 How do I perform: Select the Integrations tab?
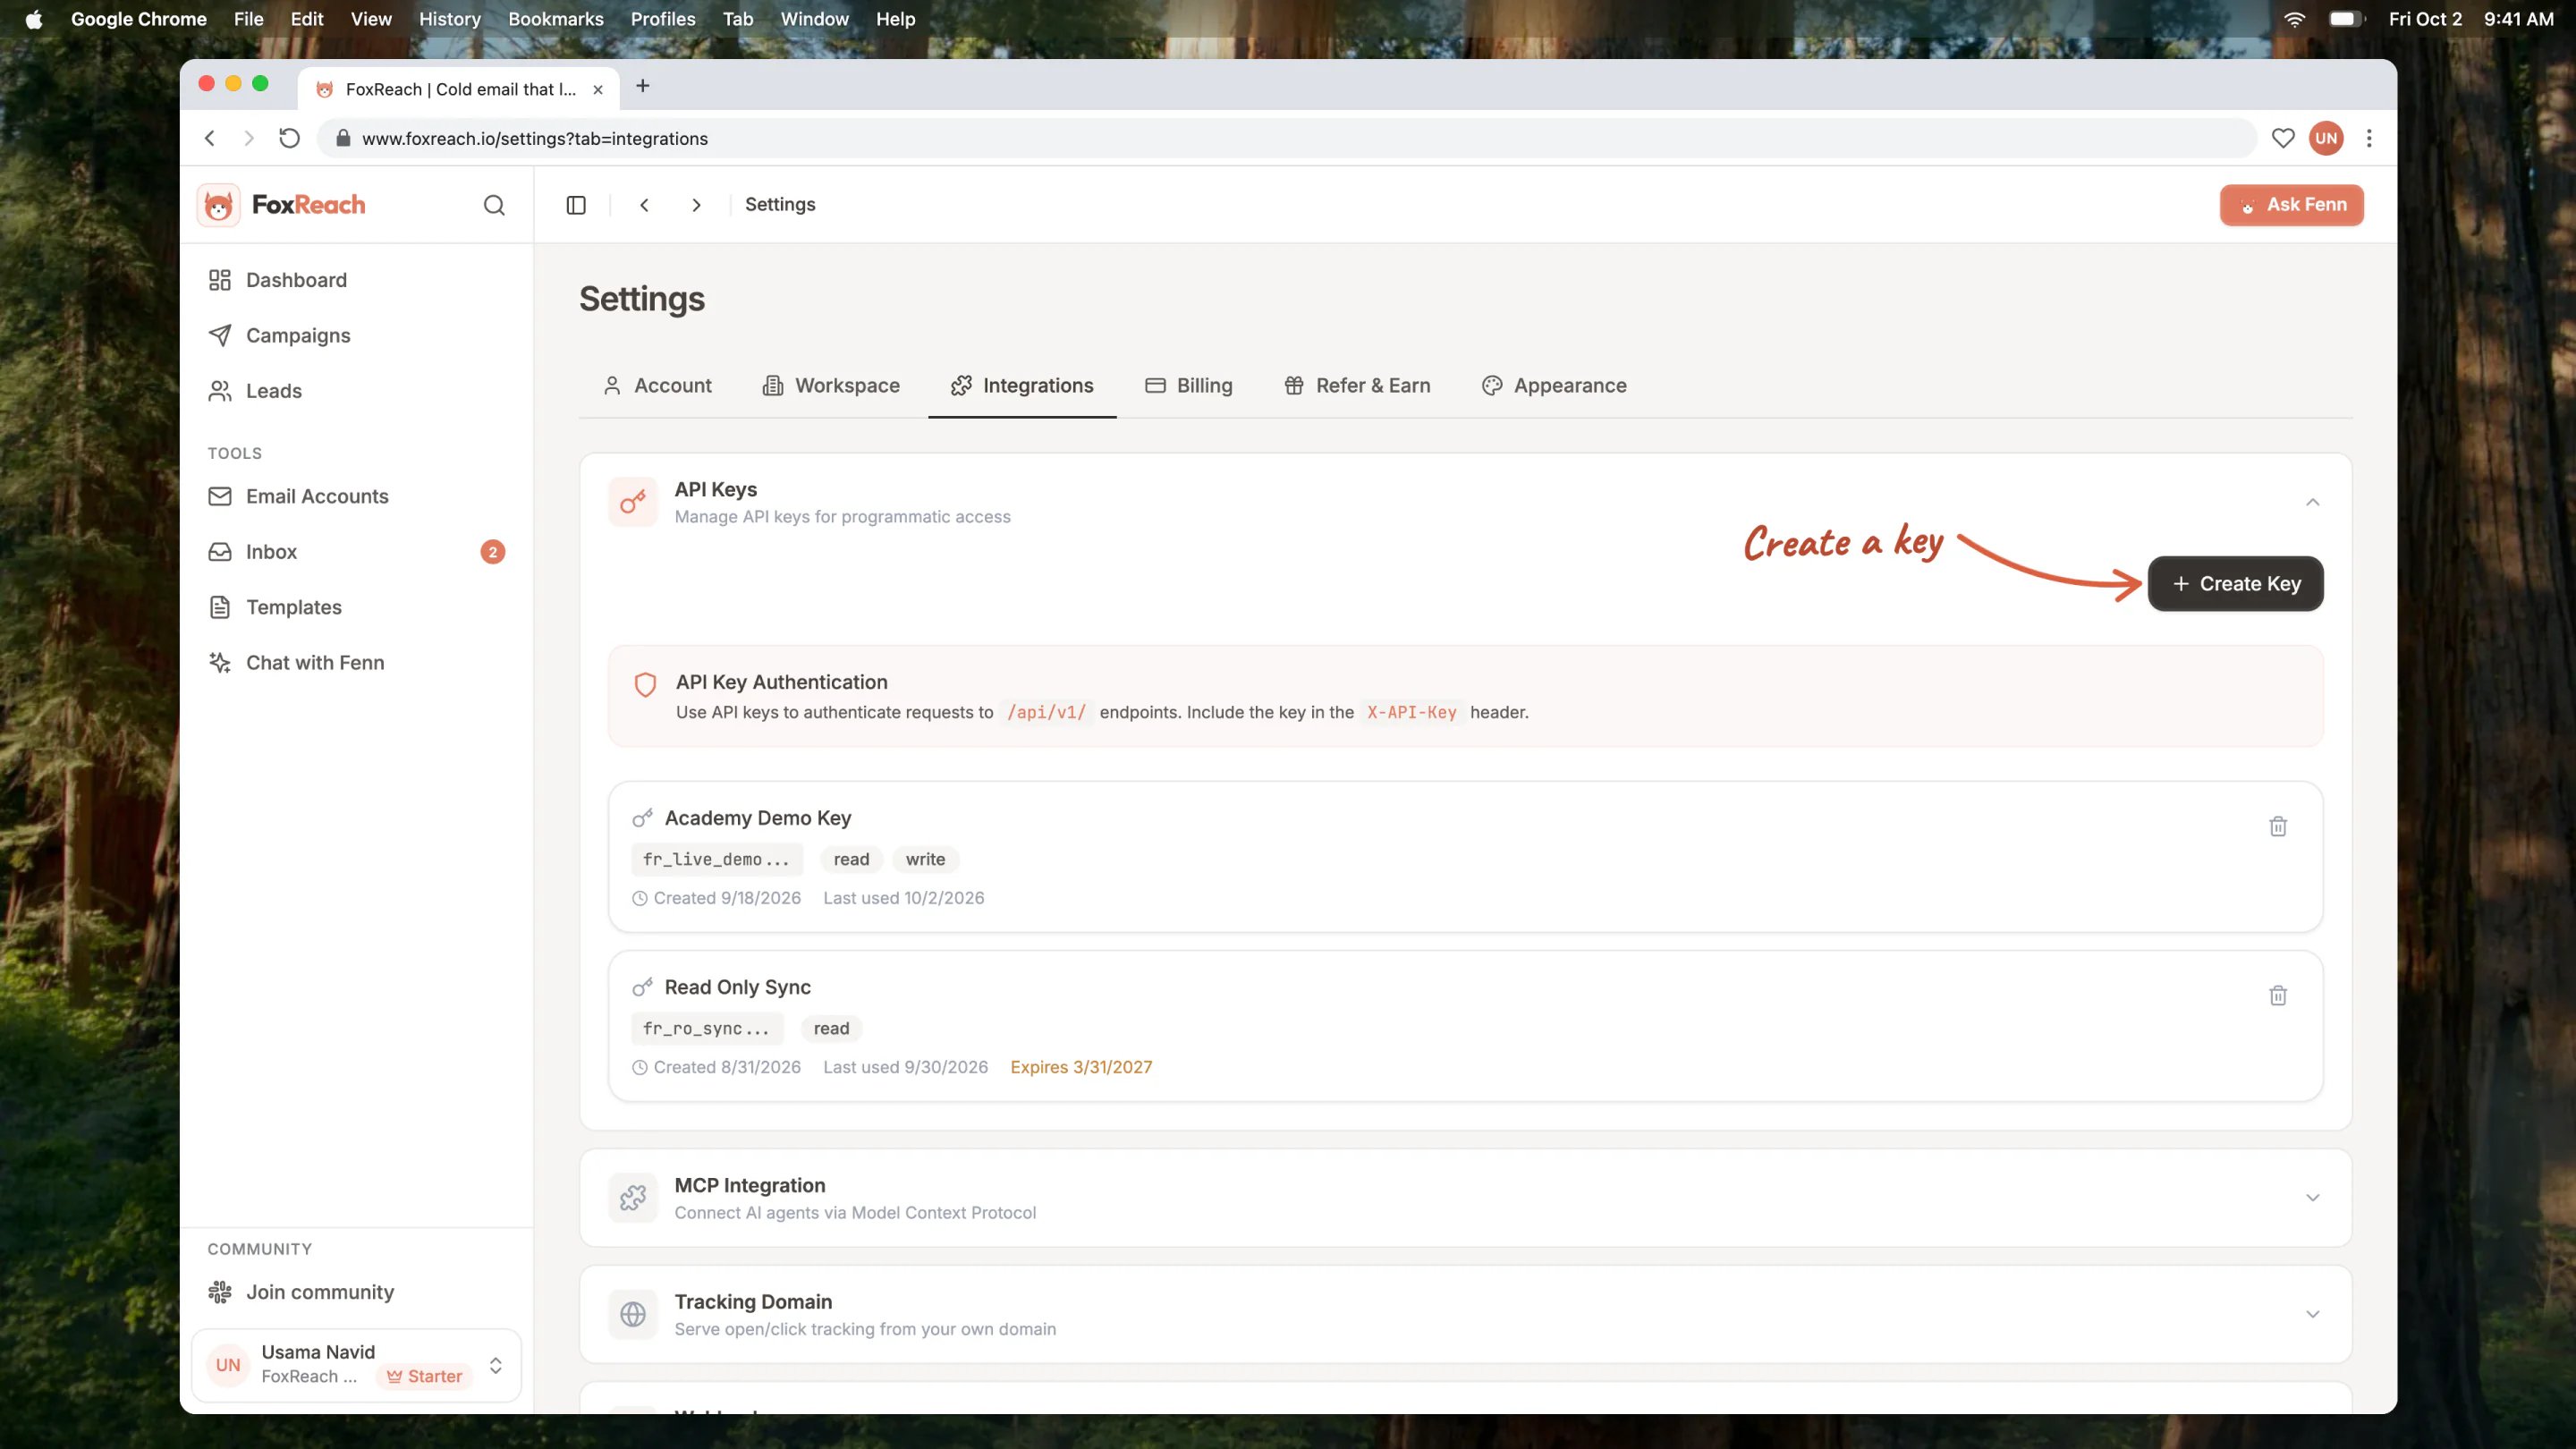point(1022,386)
